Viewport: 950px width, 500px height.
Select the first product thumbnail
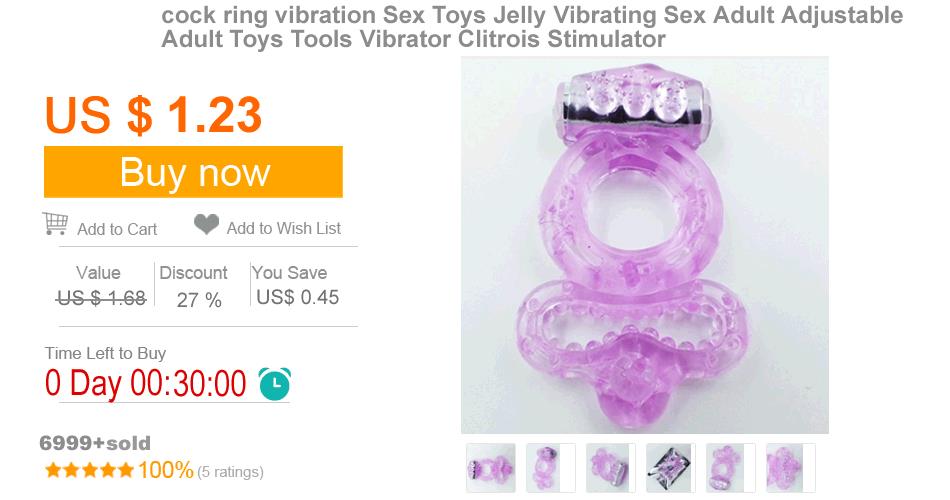491,468
